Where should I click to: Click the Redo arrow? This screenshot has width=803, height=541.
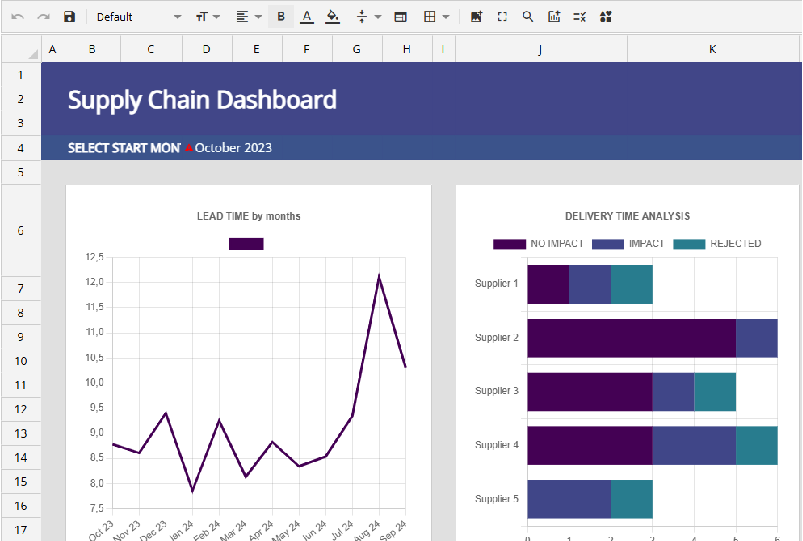pos(43,17)
